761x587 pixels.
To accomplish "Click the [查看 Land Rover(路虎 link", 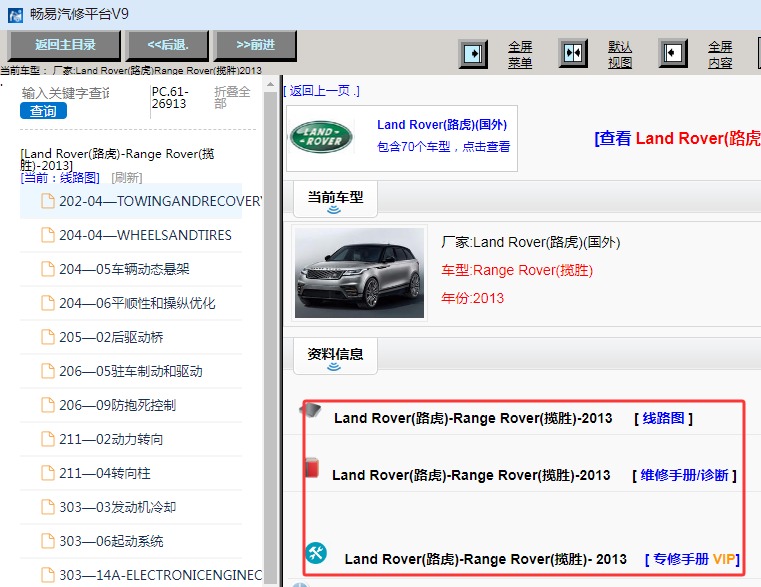I will (678, 138).
